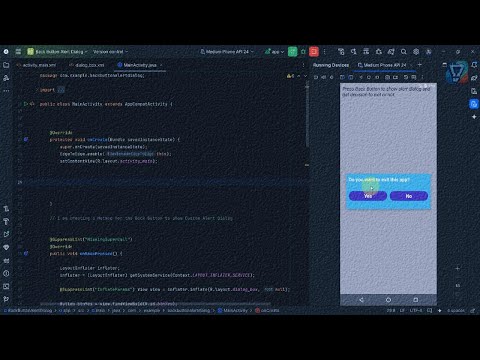The width and height of the screenshot is (480, 360).
Task: Click the warnings count indicator in editor
Action: pyautogui.click(x=290, y=76)
